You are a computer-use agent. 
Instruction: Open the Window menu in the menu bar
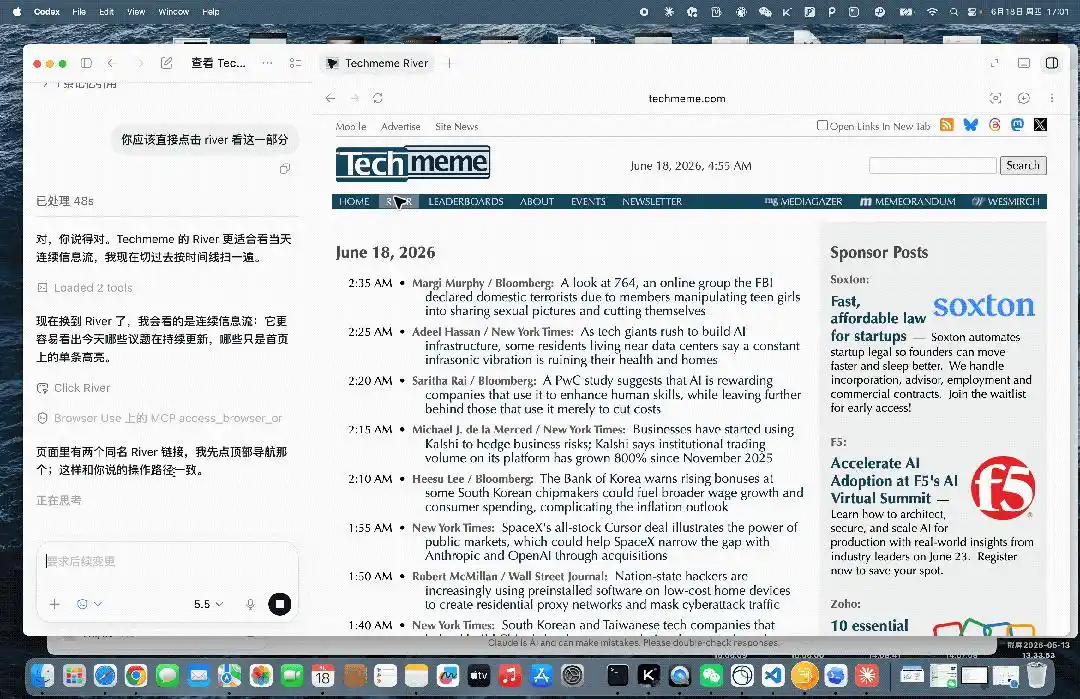pos(174,12)
